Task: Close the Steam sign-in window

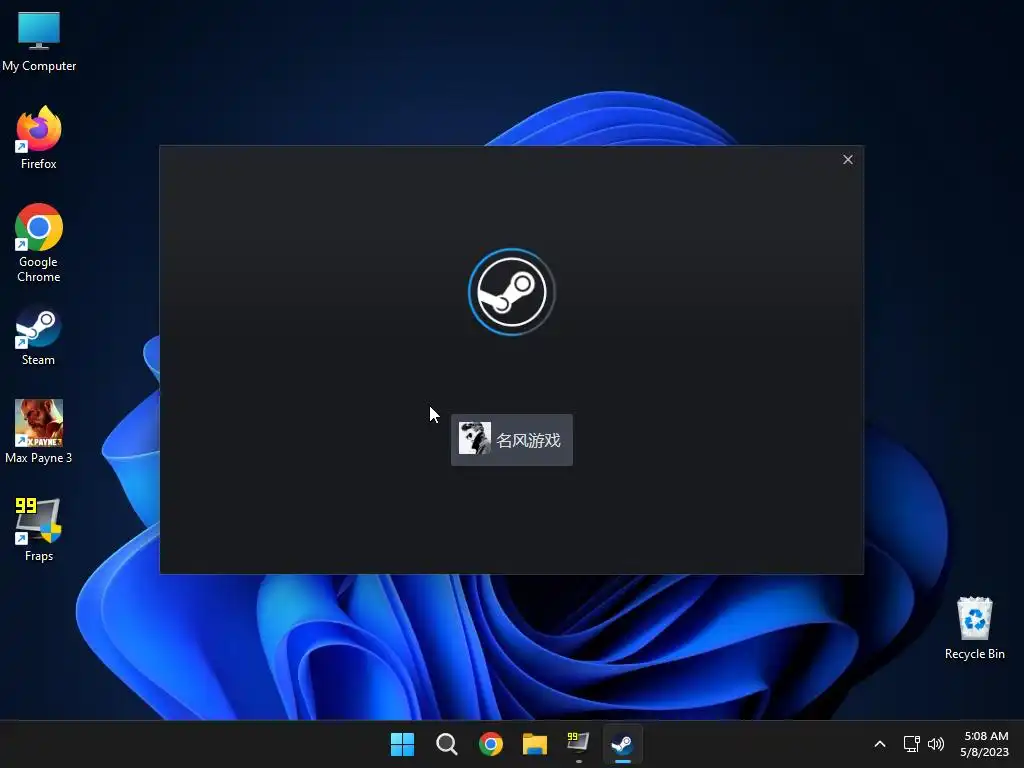Action: coord(848,159)
